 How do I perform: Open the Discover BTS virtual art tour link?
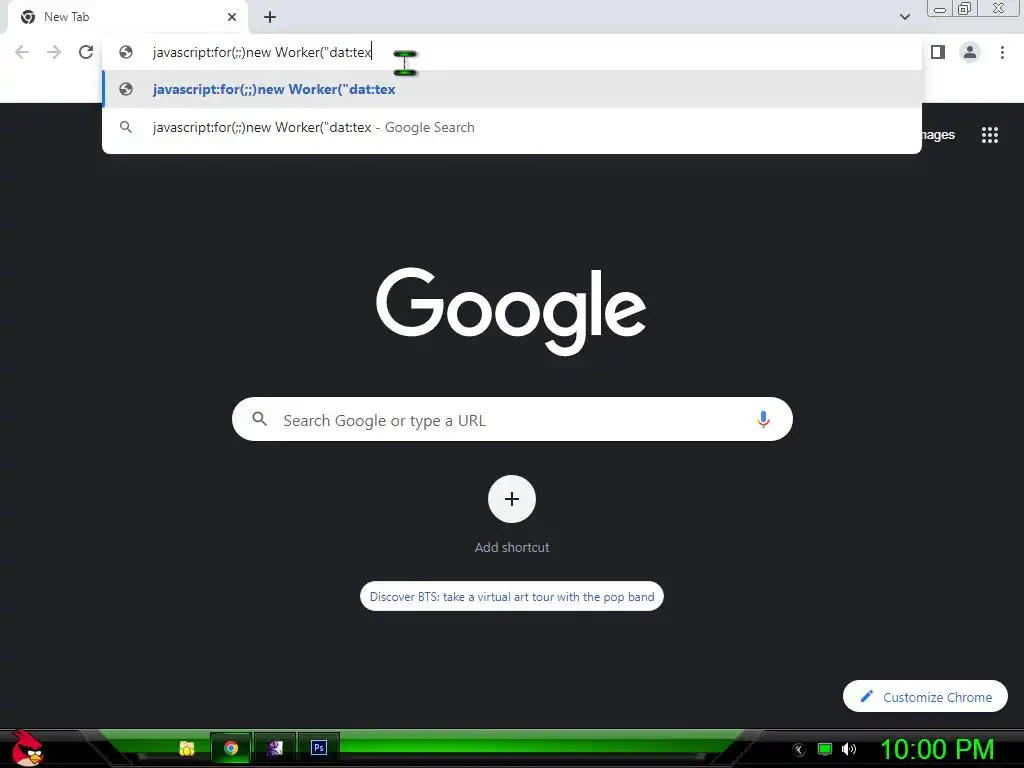512,596
